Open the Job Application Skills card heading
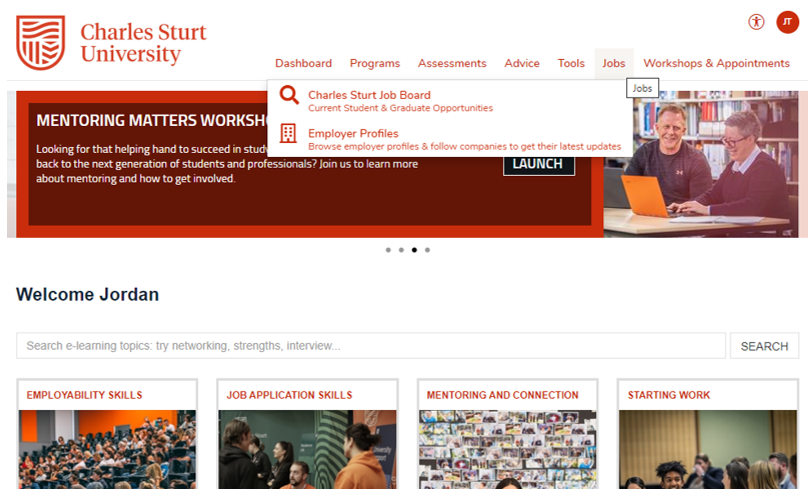This screenshot has height=498, width=809. point(289,395)
